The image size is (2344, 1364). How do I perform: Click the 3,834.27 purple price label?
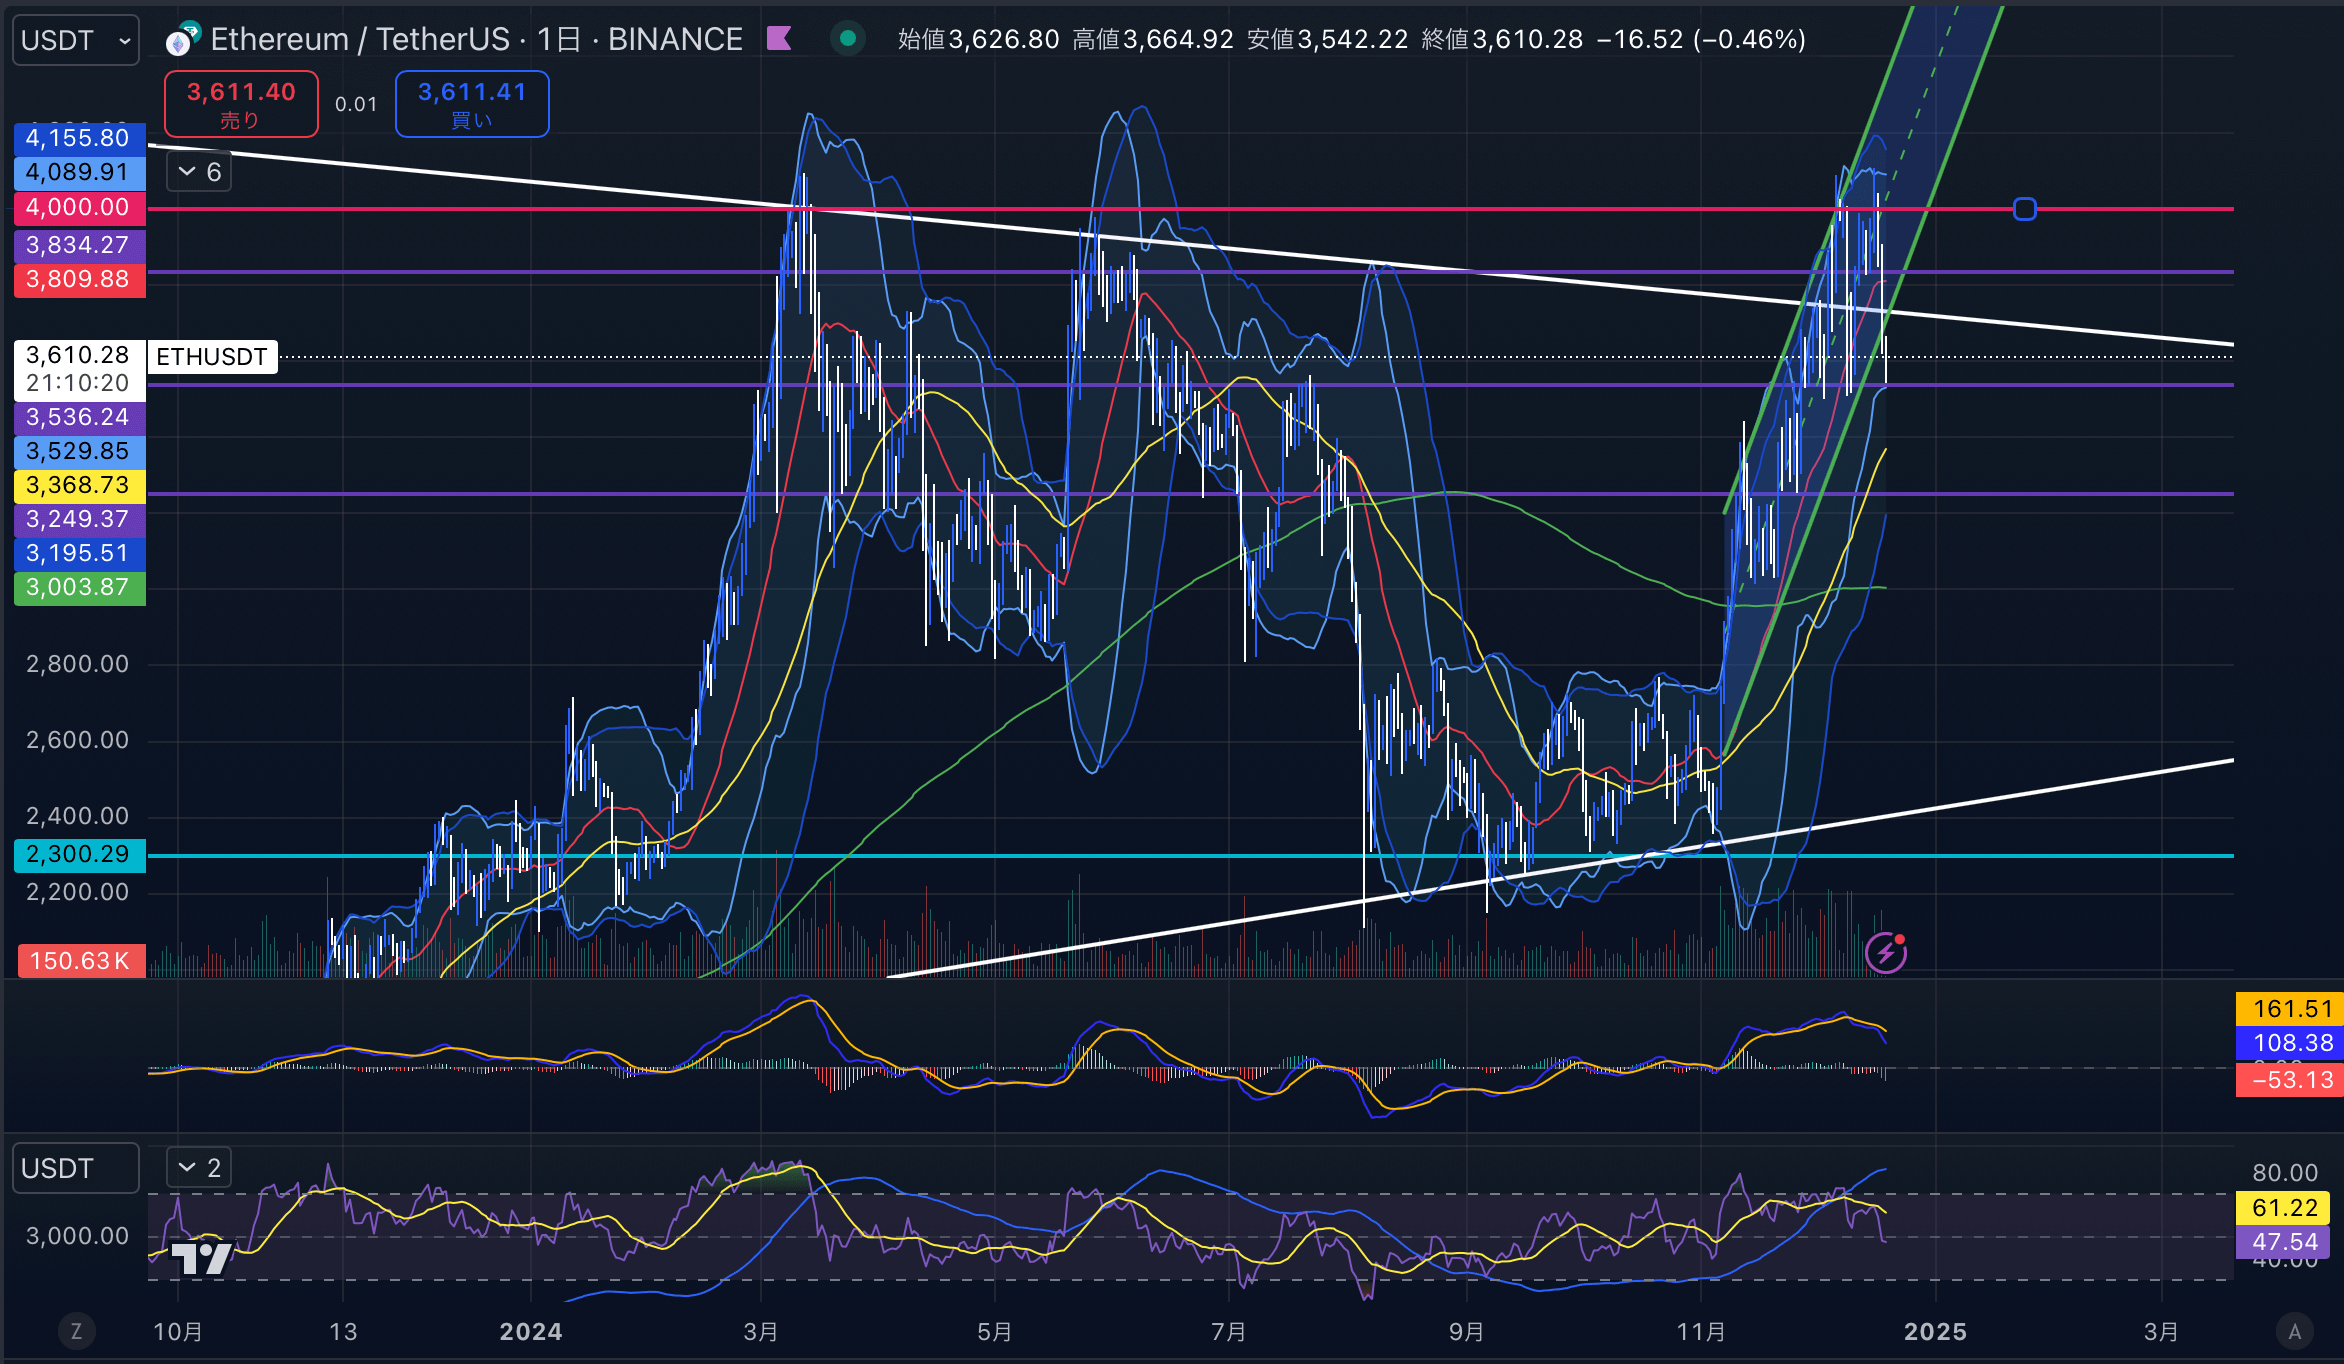point(80,245)
